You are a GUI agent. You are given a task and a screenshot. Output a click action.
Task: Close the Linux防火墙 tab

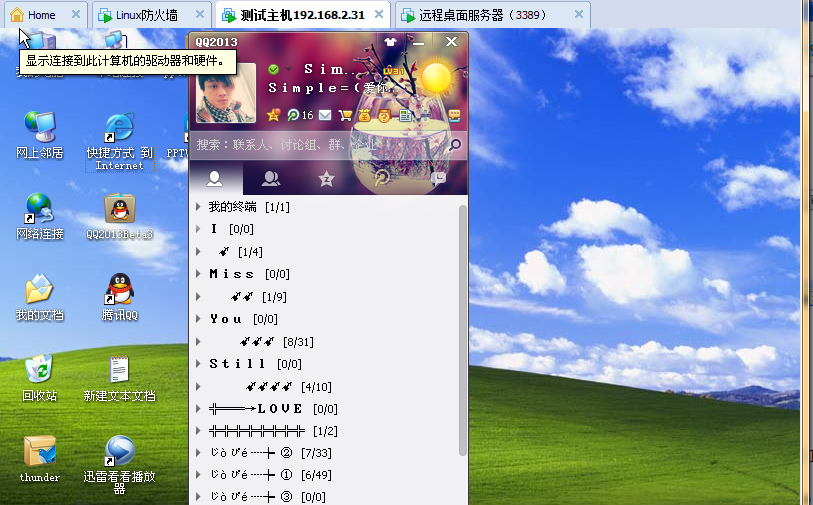click(200, 15)
